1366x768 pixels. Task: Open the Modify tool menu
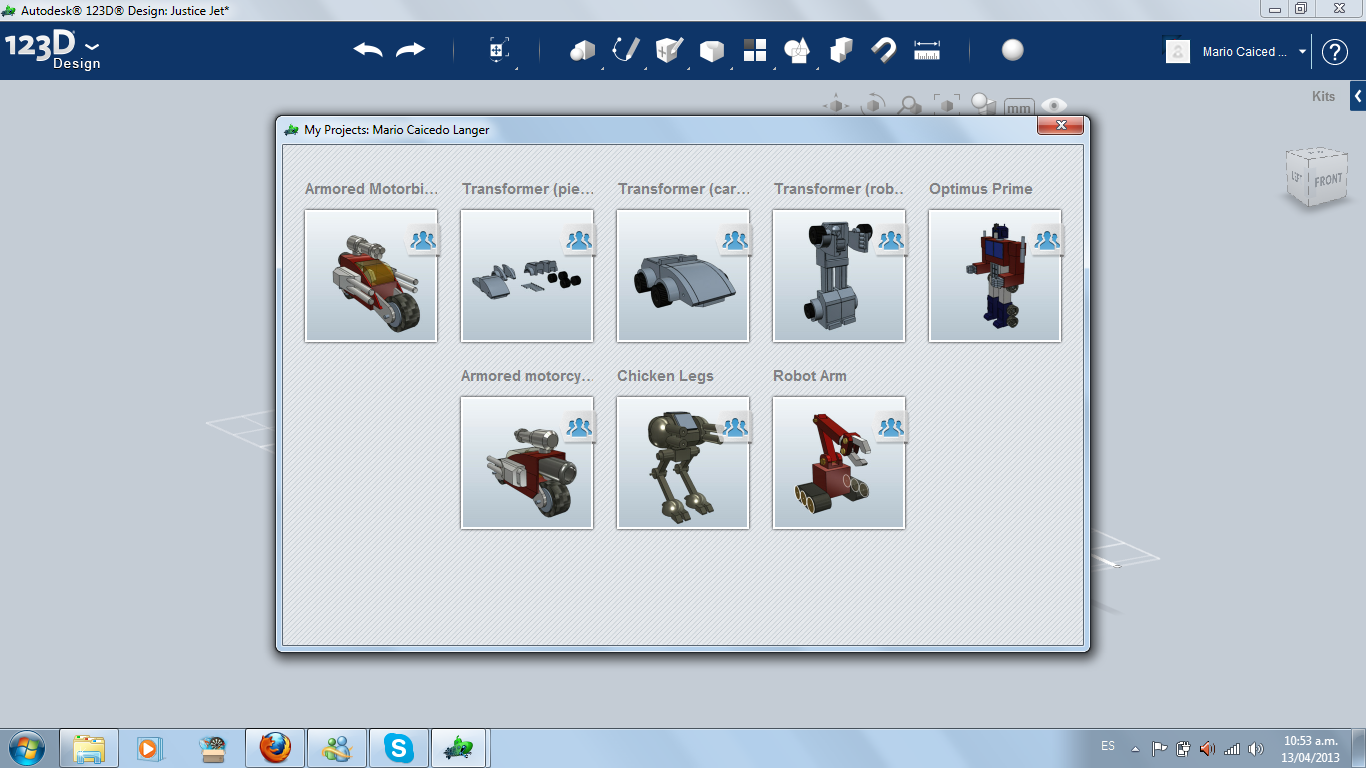point(711,51)
